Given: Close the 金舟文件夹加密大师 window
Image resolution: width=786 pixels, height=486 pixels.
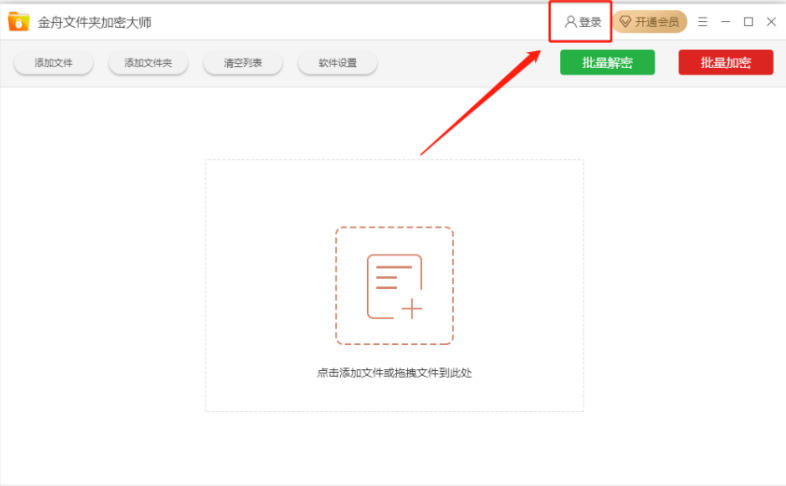Looking at the screenshot, I should [771, 22].
